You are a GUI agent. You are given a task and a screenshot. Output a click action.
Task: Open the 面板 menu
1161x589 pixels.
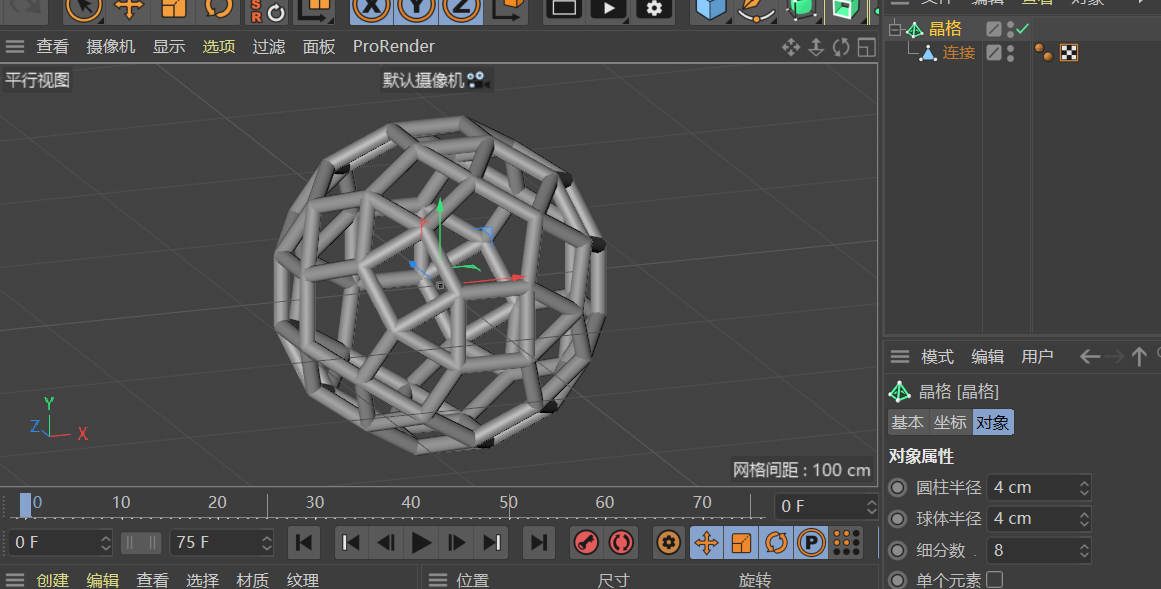[319, 47]
